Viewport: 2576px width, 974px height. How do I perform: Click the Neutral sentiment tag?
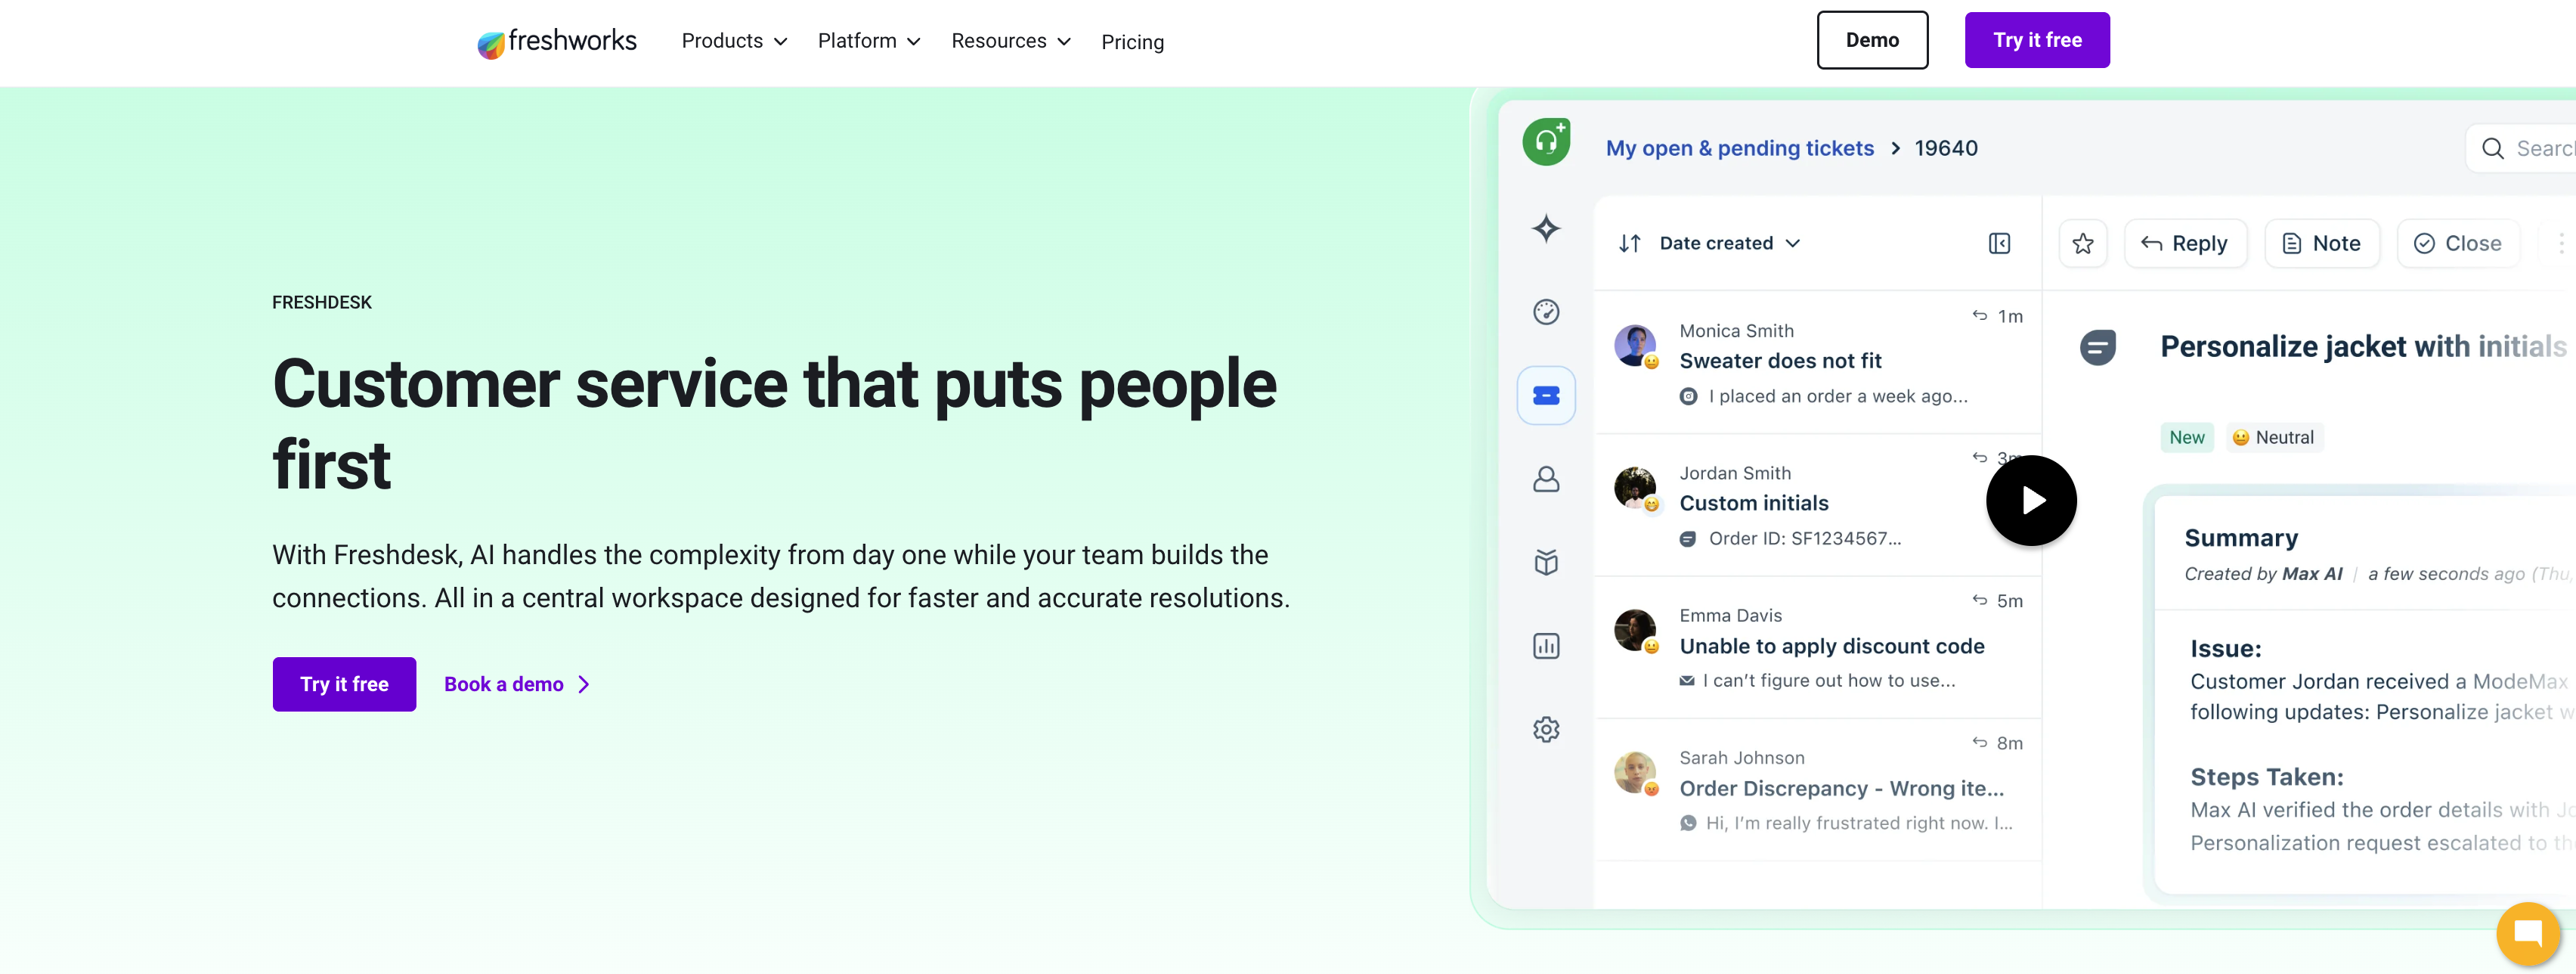coord(2273,437)
